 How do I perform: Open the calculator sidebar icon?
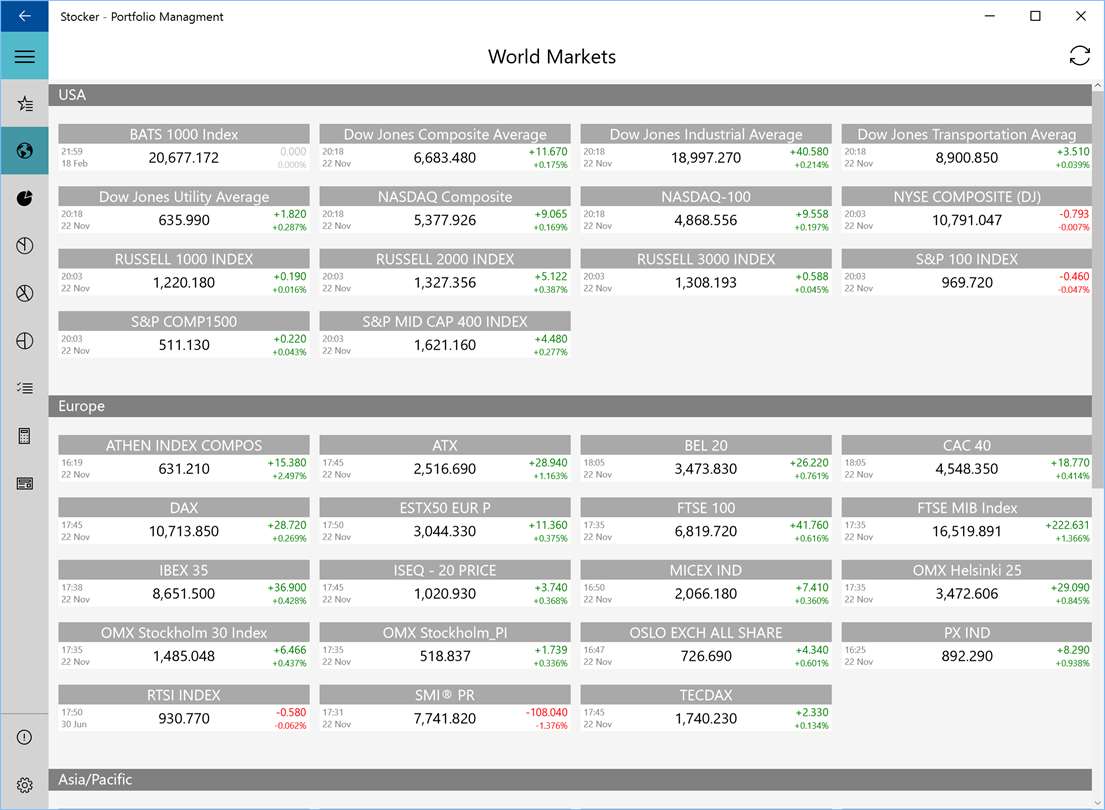(24, 436)
